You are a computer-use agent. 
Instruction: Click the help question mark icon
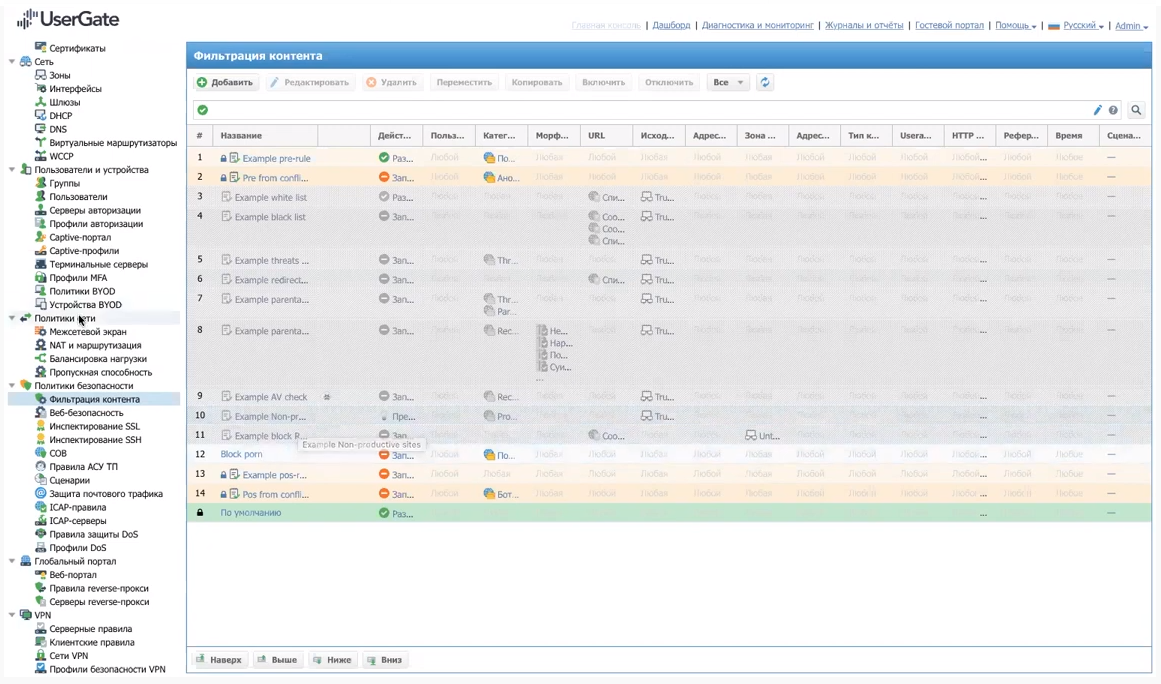coord(1113,111)
